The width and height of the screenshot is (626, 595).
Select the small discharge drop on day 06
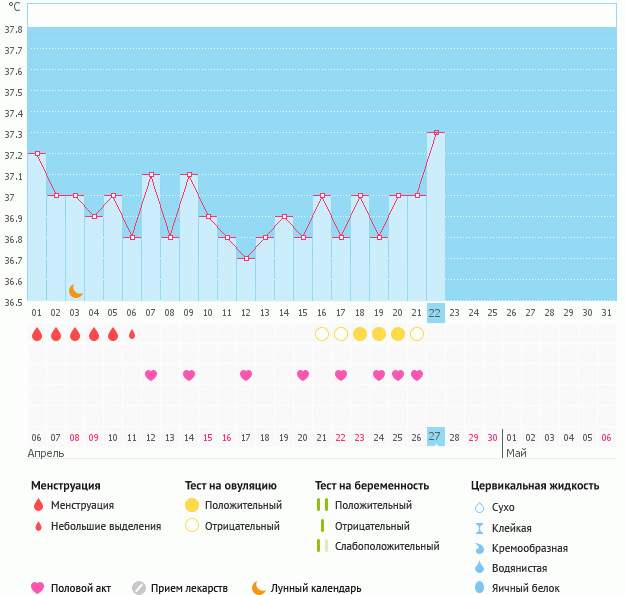[132, 334]
